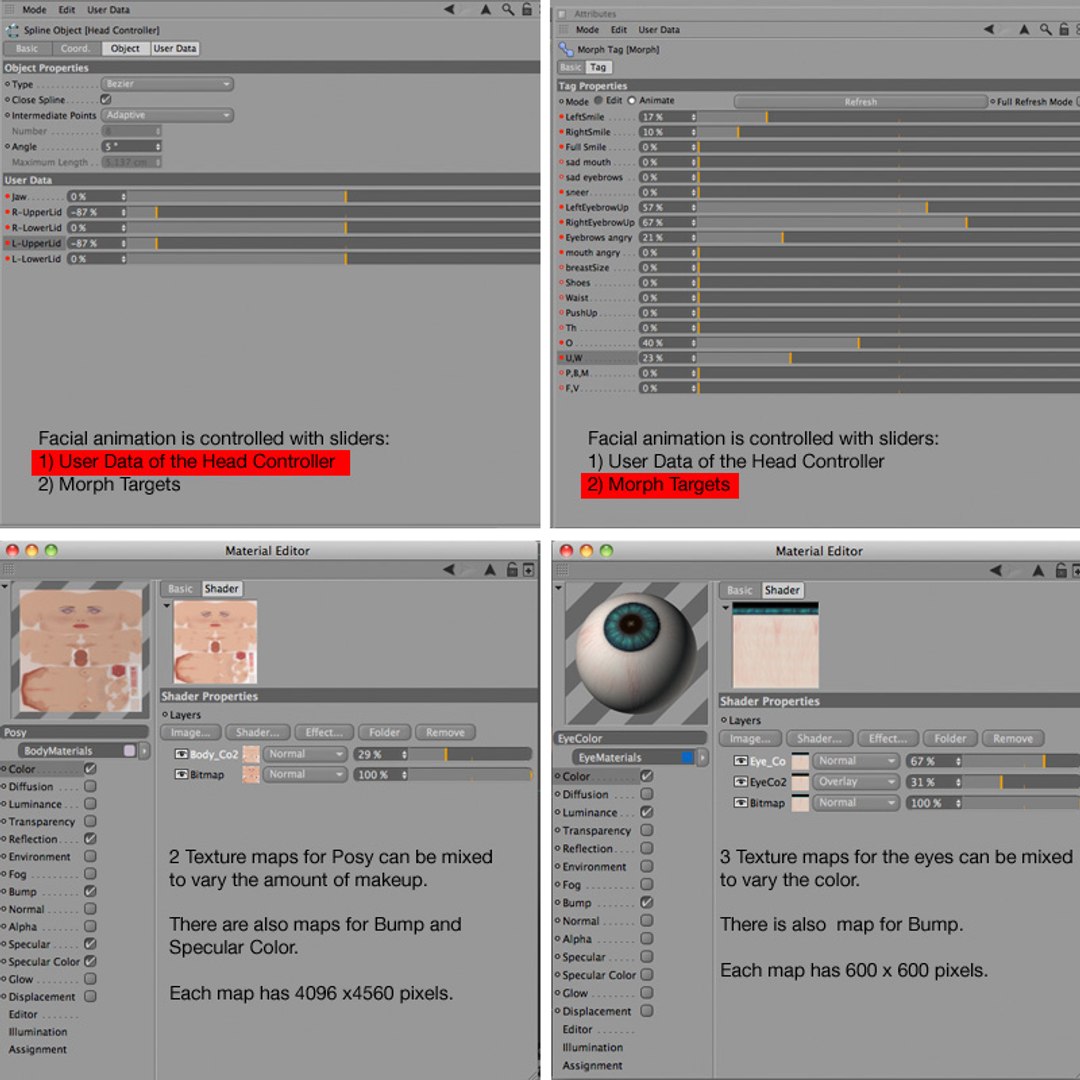Screen dimensions: 1080x1080
Task: Toggle the lock icon in the EyeColor Material Editor
Action: [x=1061, y=570]
